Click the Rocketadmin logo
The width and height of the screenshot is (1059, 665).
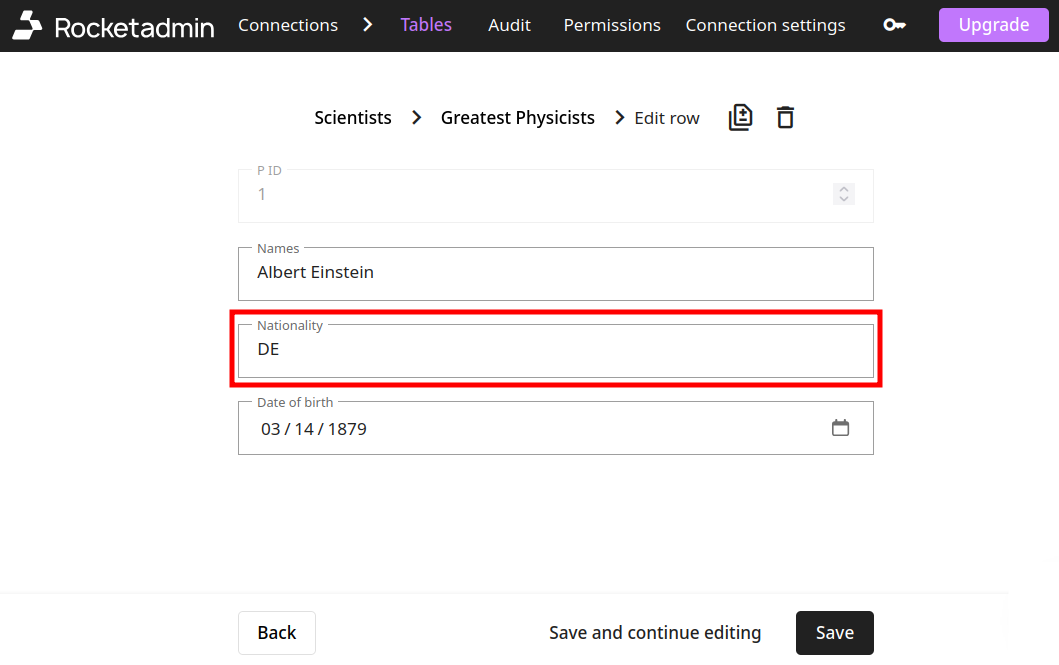click(x=113, y=26)
